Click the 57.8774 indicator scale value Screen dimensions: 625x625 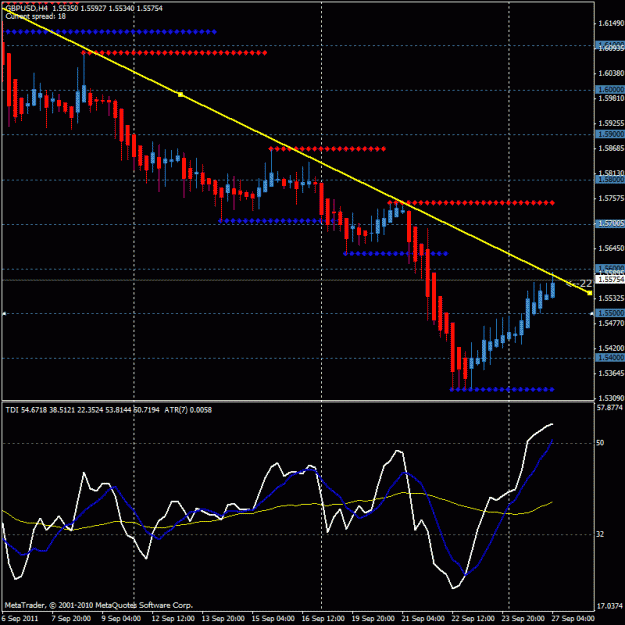610,408
